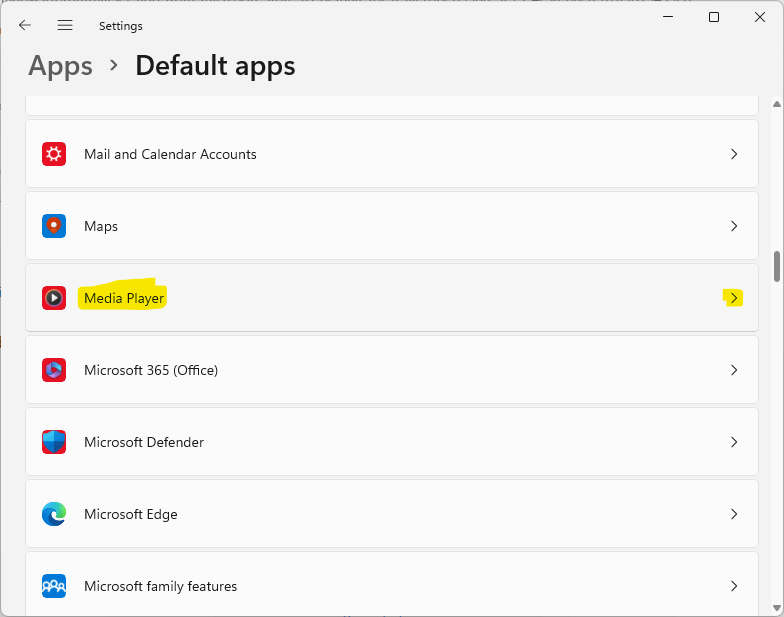The image size is (784, 617).
Task: Navigate to Apps in the breadcrumb
Action: pyautogui.click(x=60, y=66)
